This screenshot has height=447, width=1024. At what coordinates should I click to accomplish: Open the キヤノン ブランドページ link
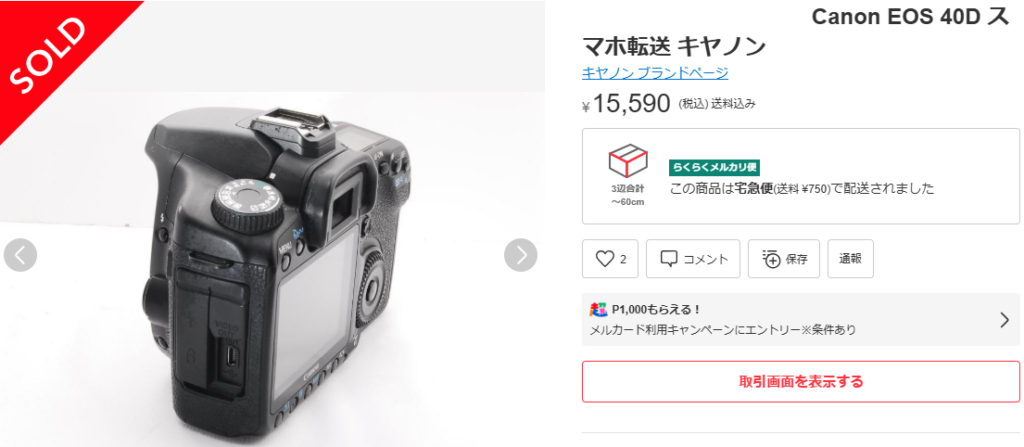655,73
